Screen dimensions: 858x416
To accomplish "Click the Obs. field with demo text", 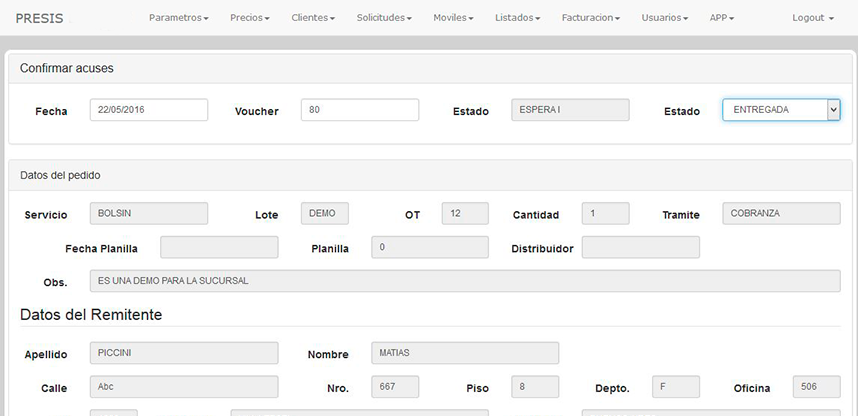I will click(x=464, y=281).
